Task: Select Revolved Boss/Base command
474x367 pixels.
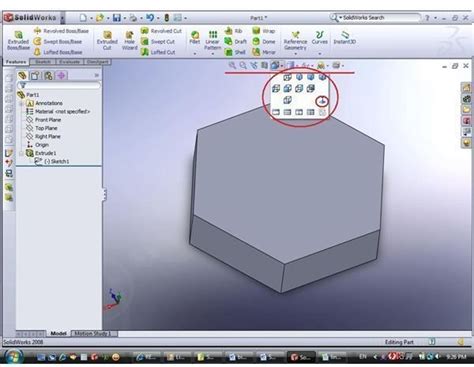Action: pos(61,31)
